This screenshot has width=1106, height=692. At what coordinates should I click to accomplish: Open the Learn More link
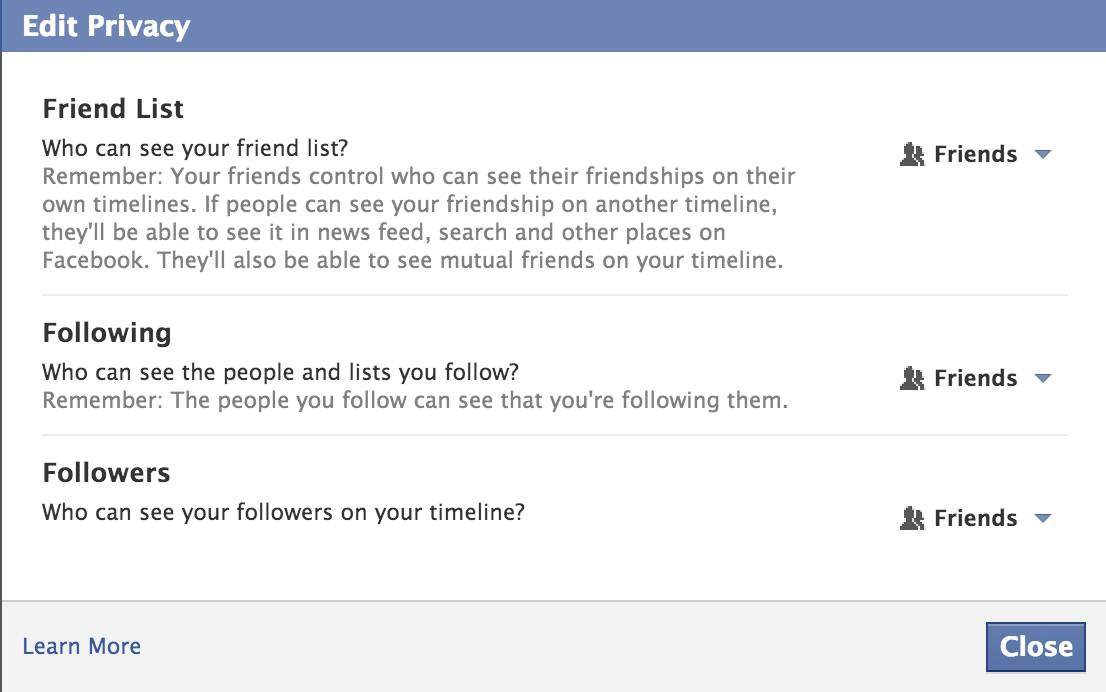(82, 646)
